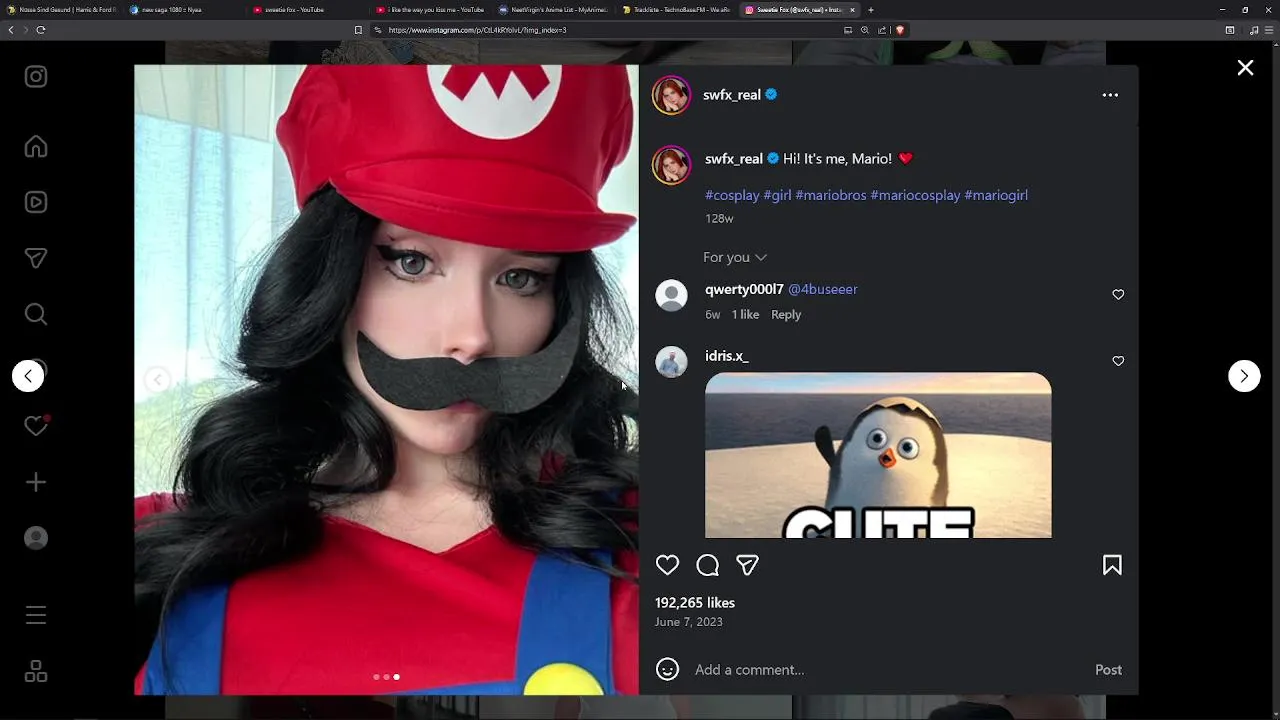Screen dimensions: 1280x720
Task: View the 1 like on comment
Action: tap(745, 314)
